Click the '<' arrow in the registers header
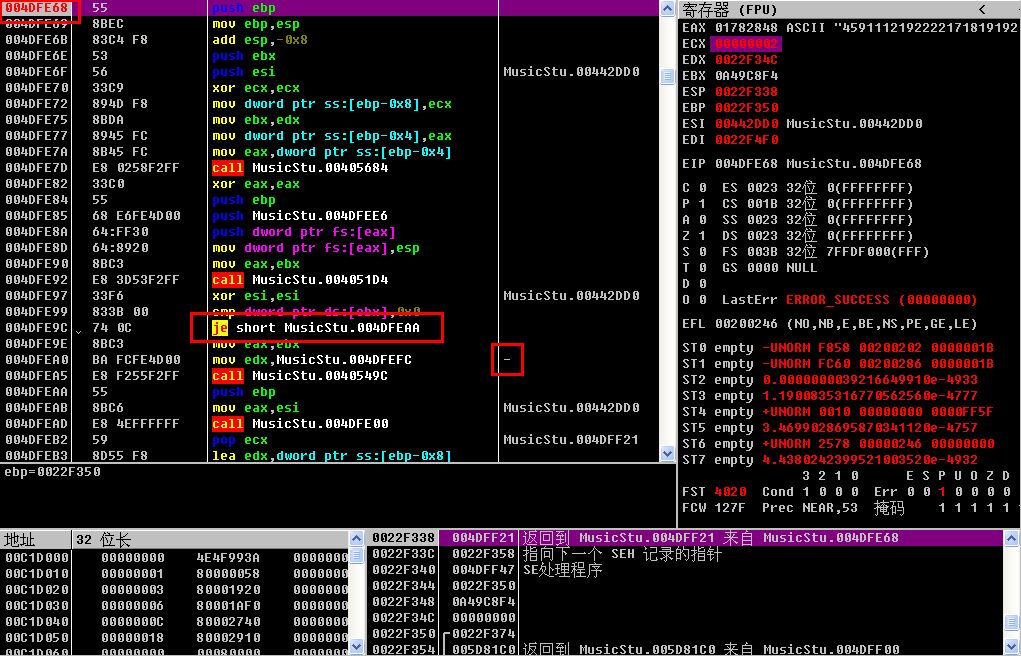This screenshot has height=656, width=1021. pyautogui.click(x=982, y=9)
